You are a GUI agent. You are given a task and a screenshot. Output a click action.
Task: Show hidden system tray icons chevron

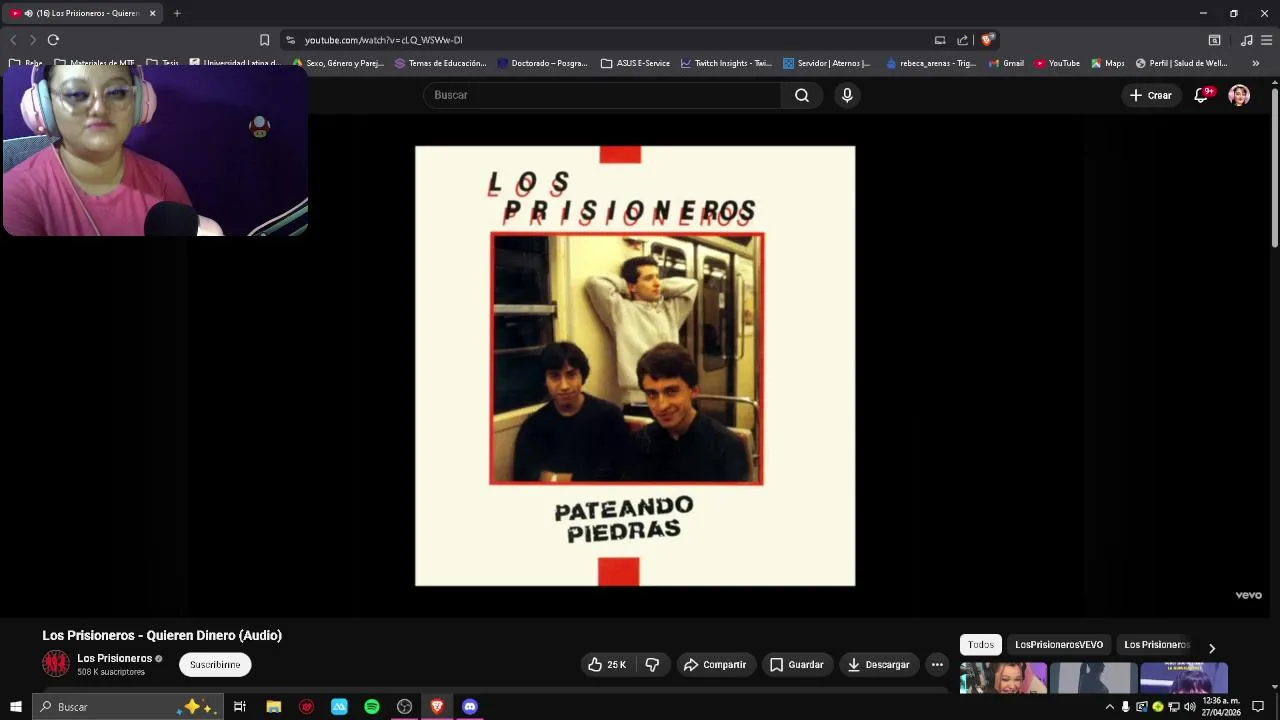click(1109, 707)
